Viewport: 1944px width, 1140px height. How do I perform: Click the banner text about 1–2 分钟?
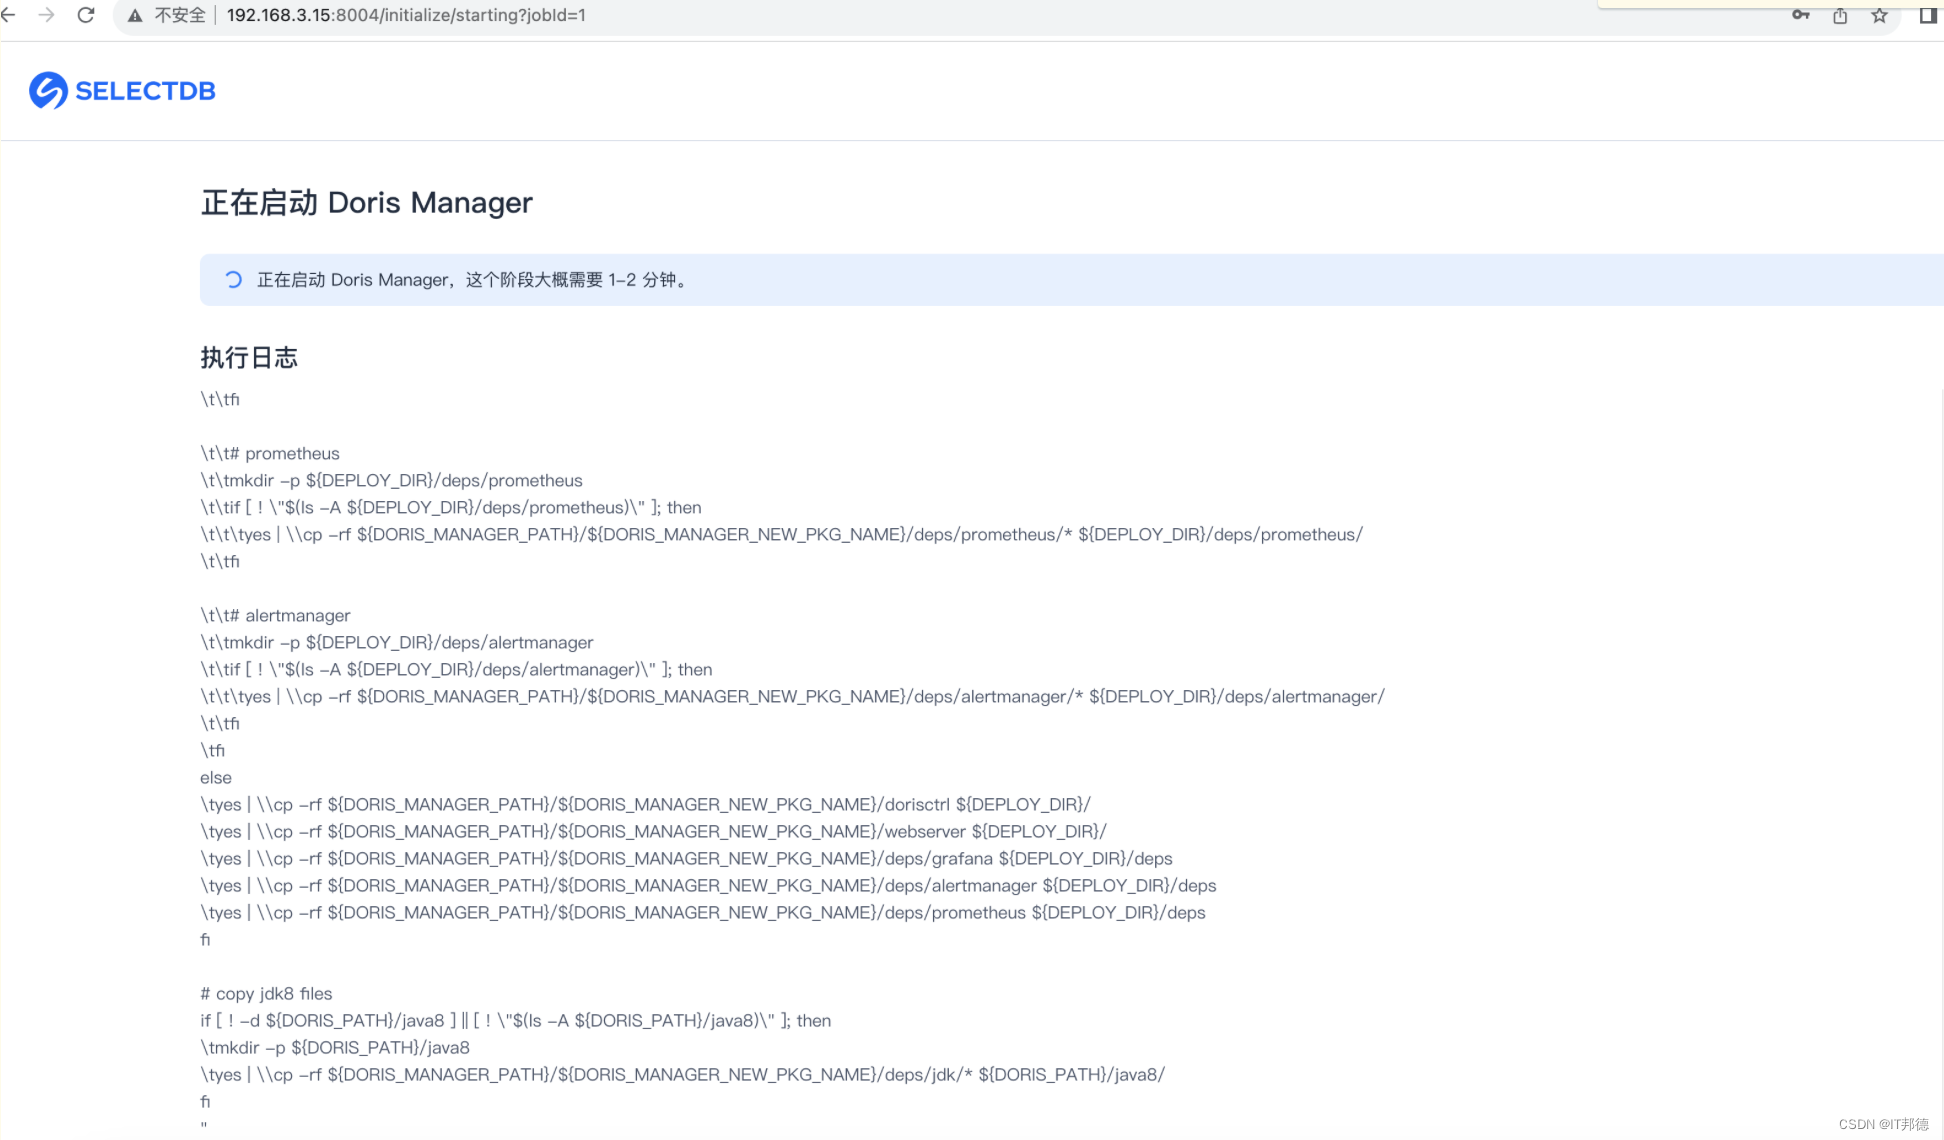pyautogui.click(x=473, y=280)
